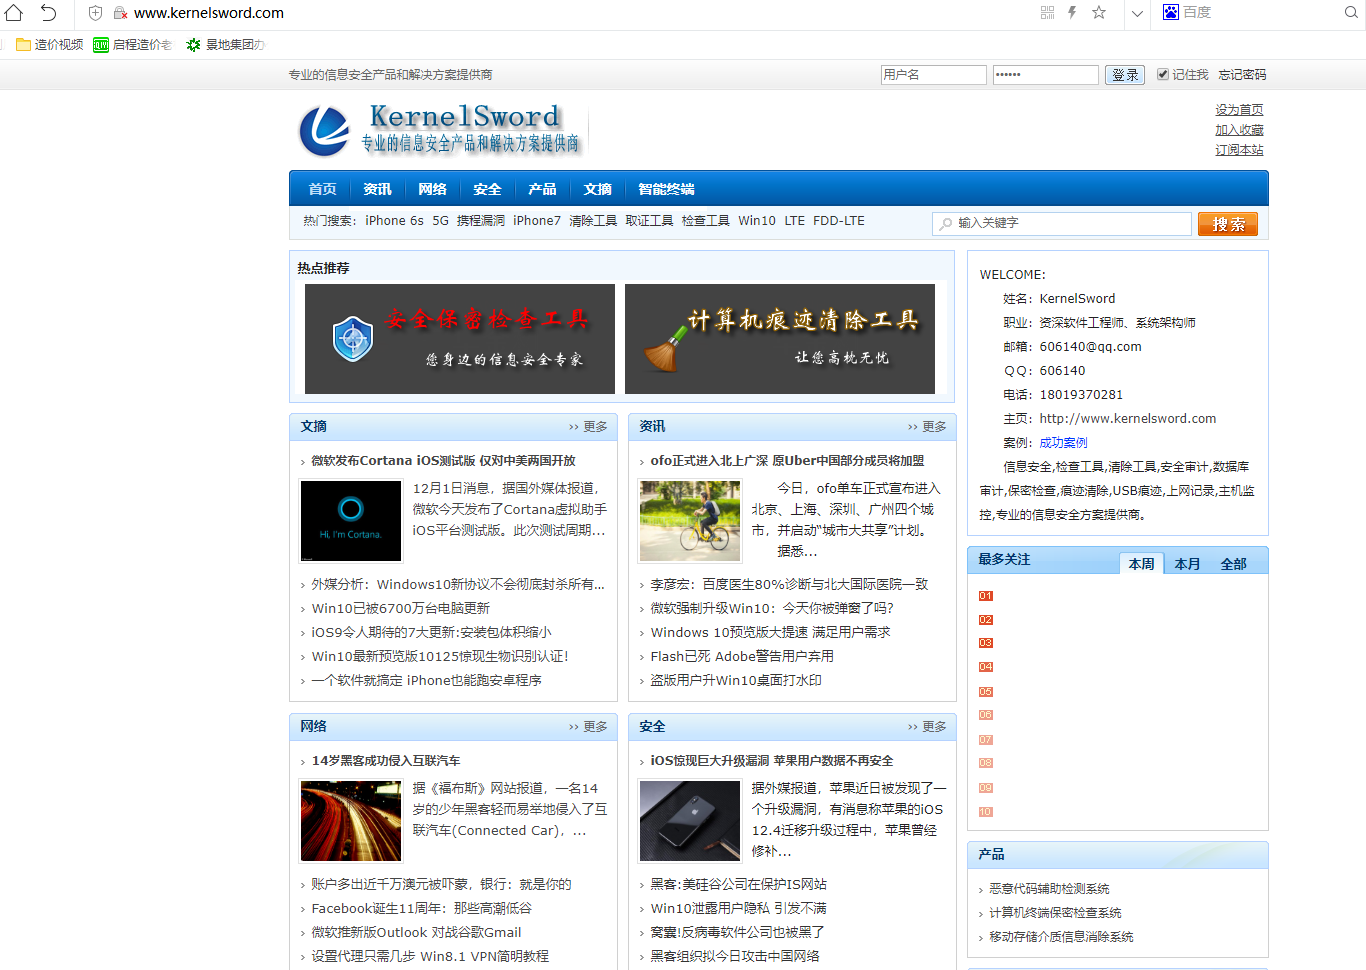Open the highway light-trails article thumbnail
The width and height of the screenshot is (1366, 970).
coord(351,821)
